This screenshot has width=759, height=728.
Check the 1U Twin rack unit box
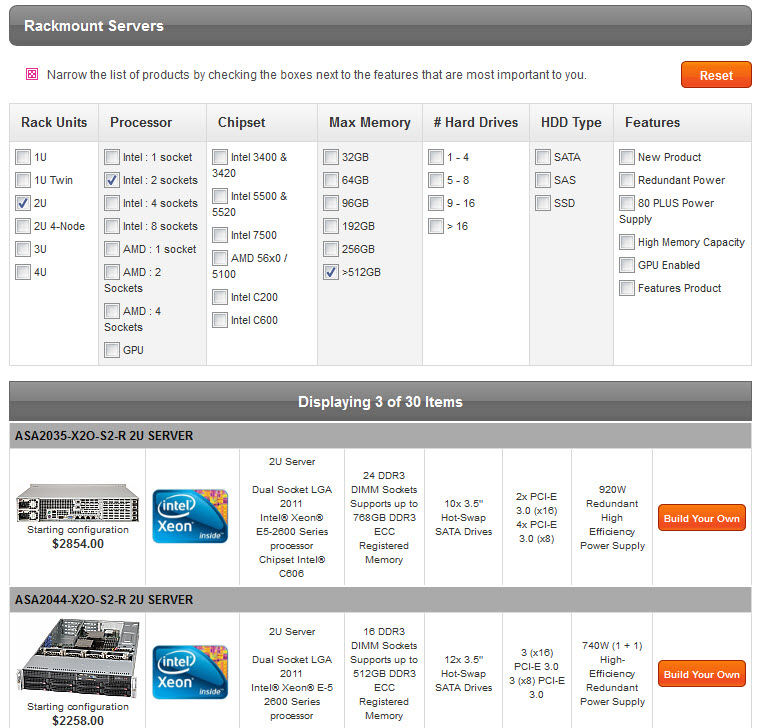click(x=23, y=180)
